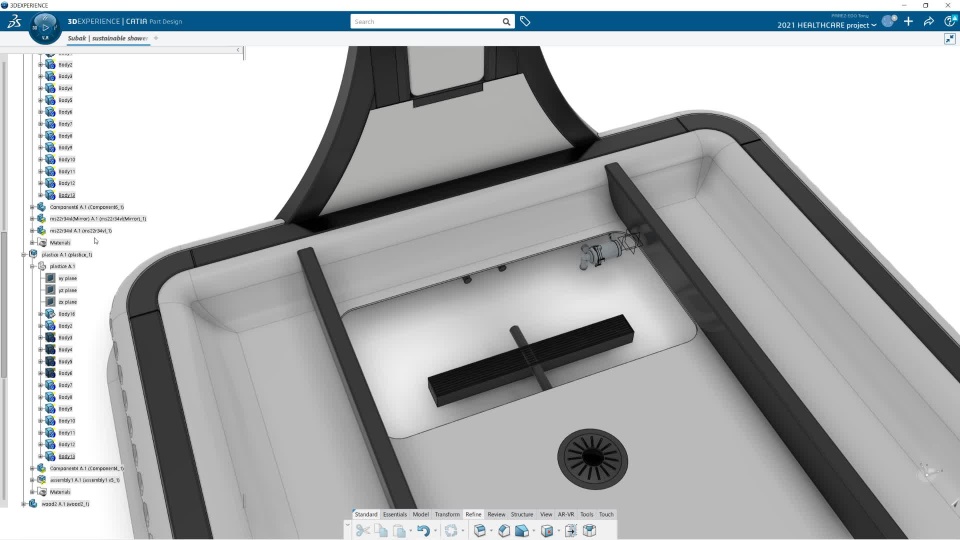
Task: Click the xy plane square icon
Action: 50,278
